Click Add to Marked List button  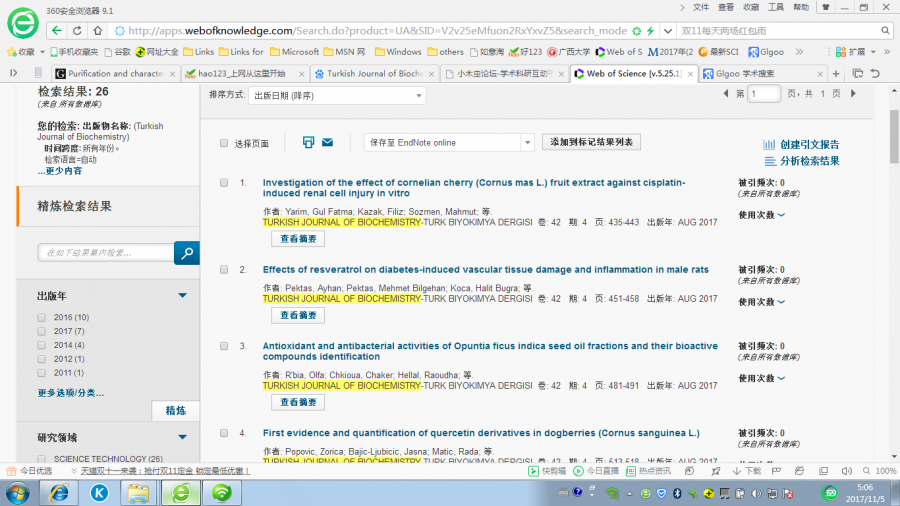point(591,142)
